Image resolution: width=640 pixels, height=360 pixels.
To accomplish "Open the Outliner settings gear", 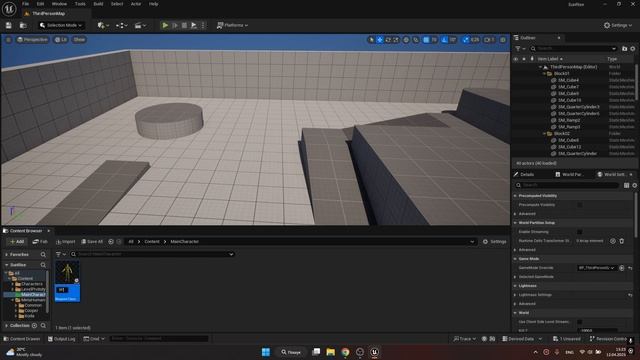I will coord(633,49).
